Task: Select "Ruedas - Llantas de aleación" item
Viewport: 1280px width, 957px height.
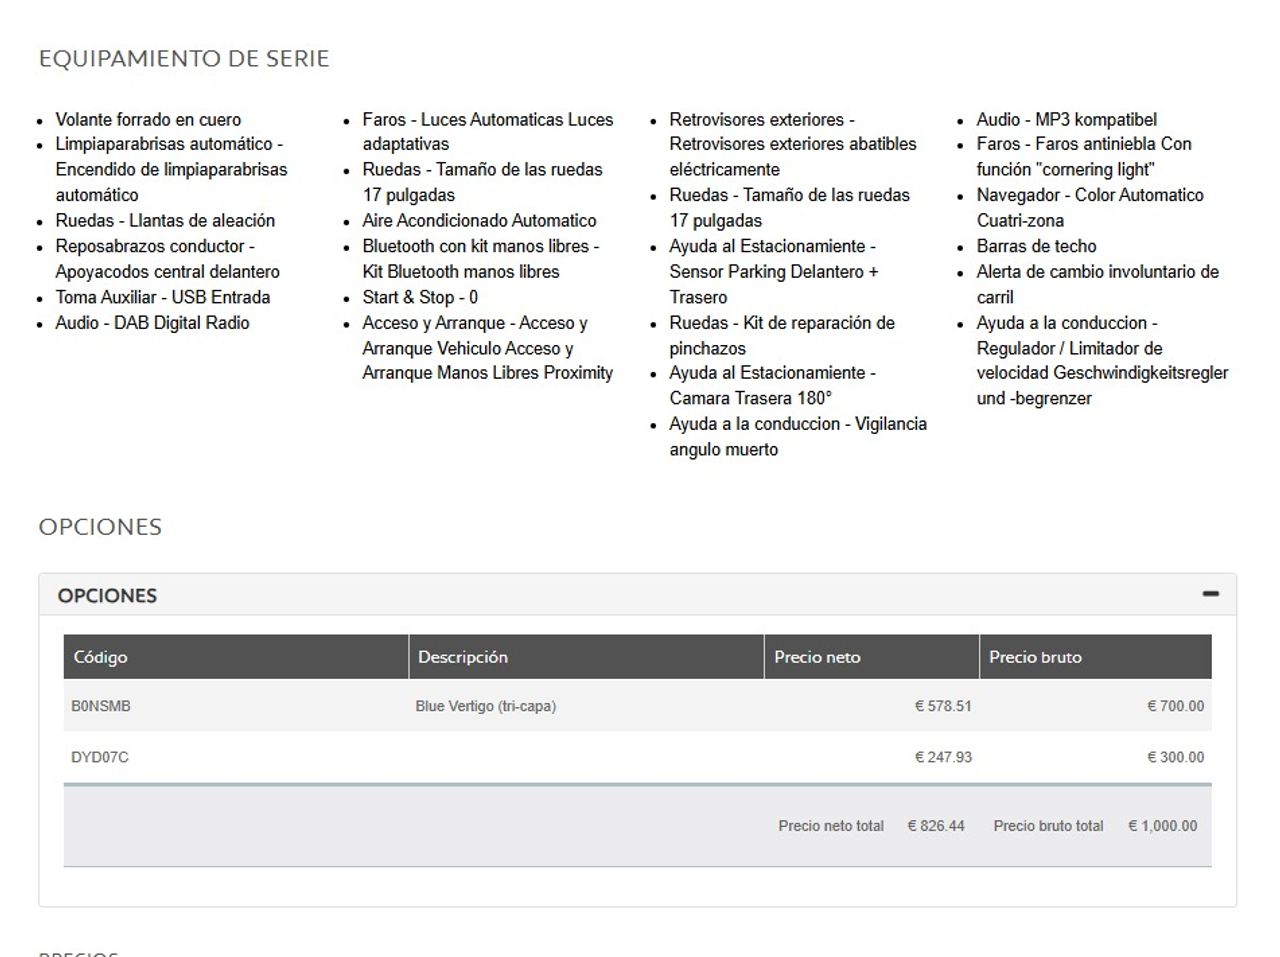Action: (x=165, y=220)
